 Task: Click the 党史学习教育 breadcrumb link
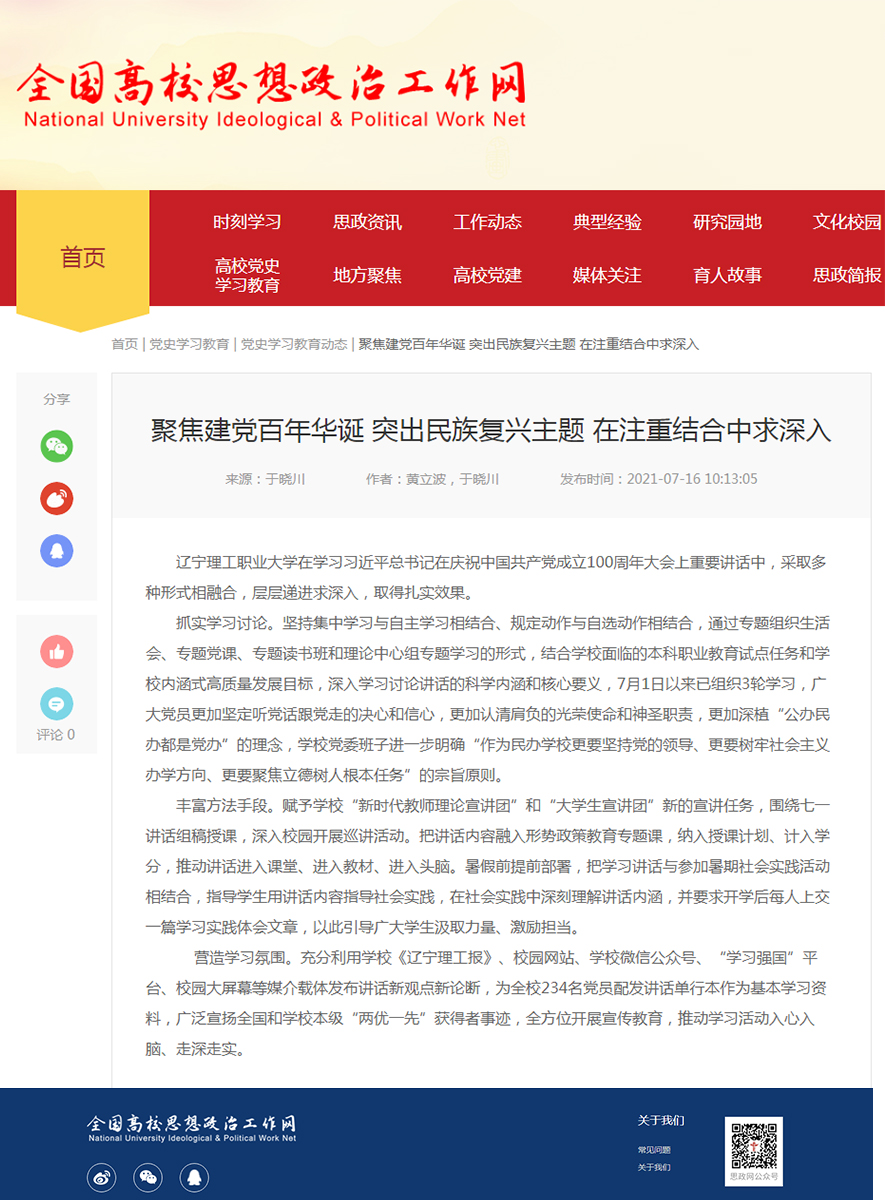tap(189, 344)
